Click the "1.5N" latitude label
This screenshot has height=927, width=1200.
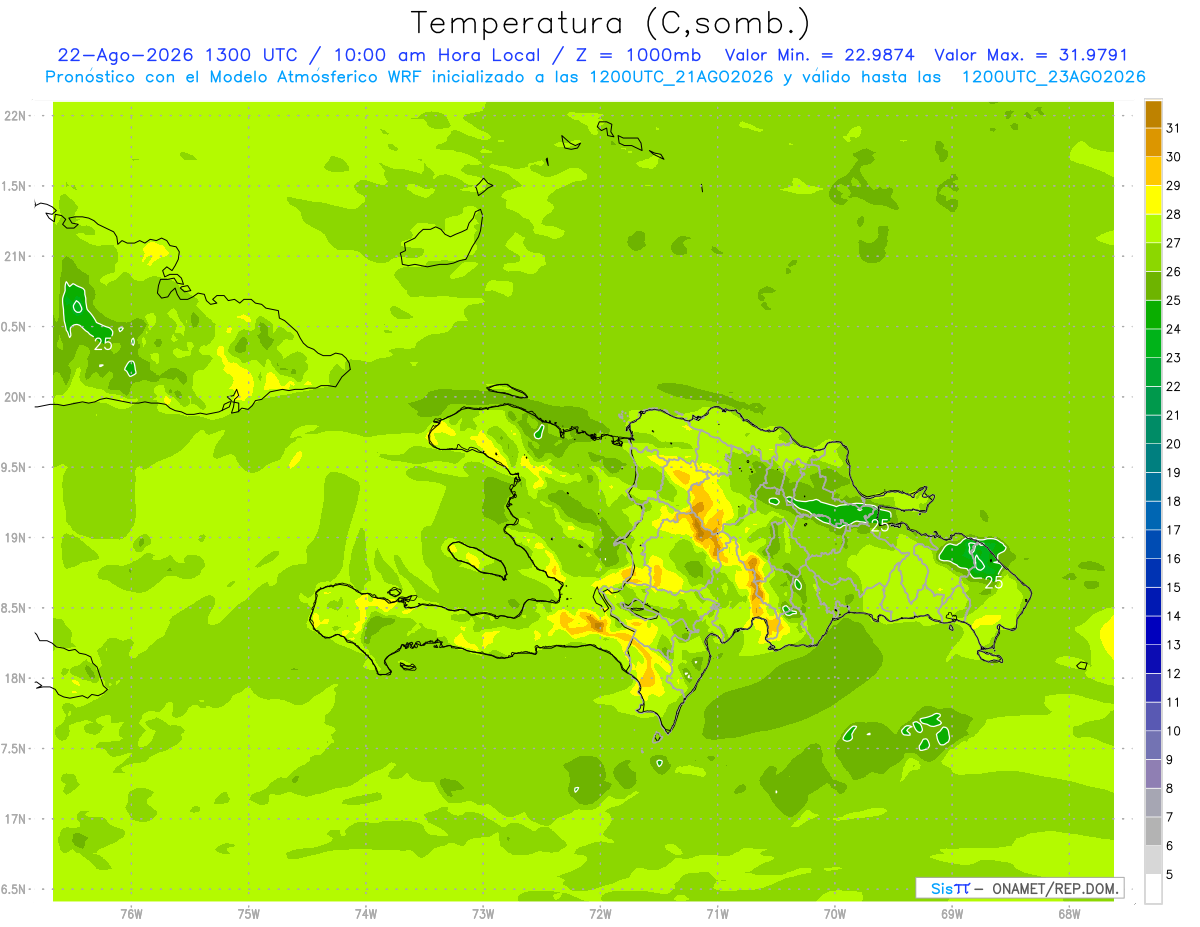[x=14, y=186]
